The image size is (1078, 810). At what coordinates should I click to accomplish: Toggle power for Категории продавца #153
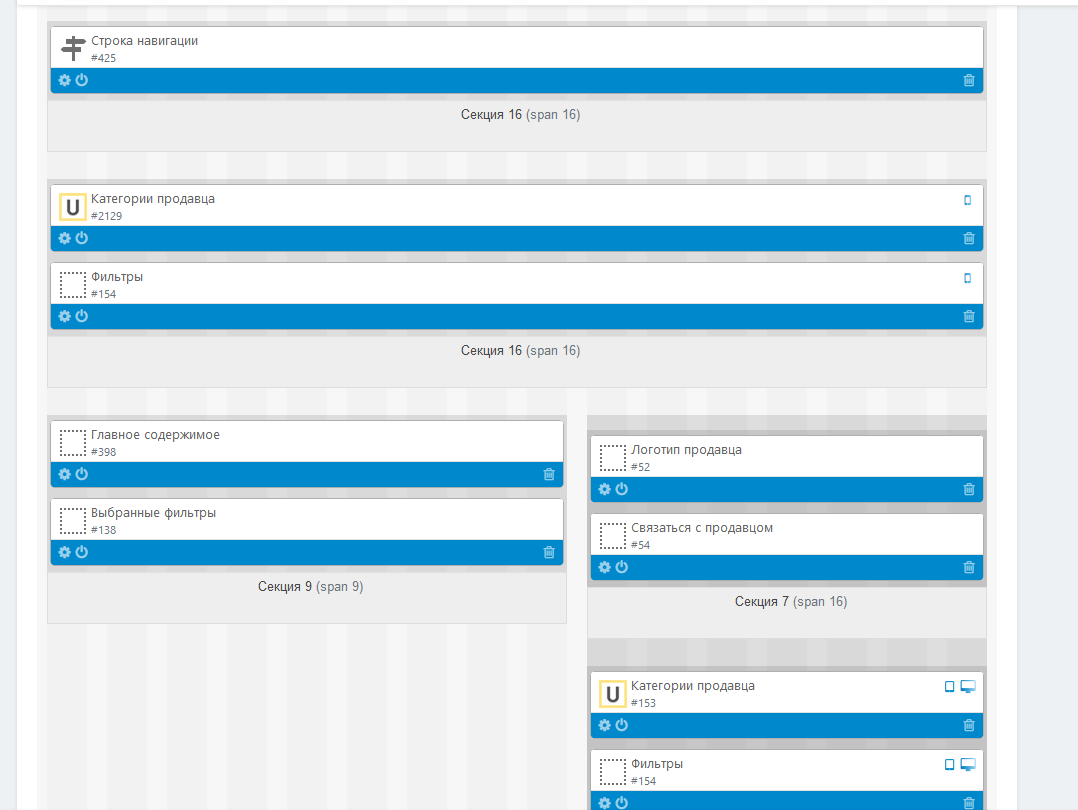[622, 725]
